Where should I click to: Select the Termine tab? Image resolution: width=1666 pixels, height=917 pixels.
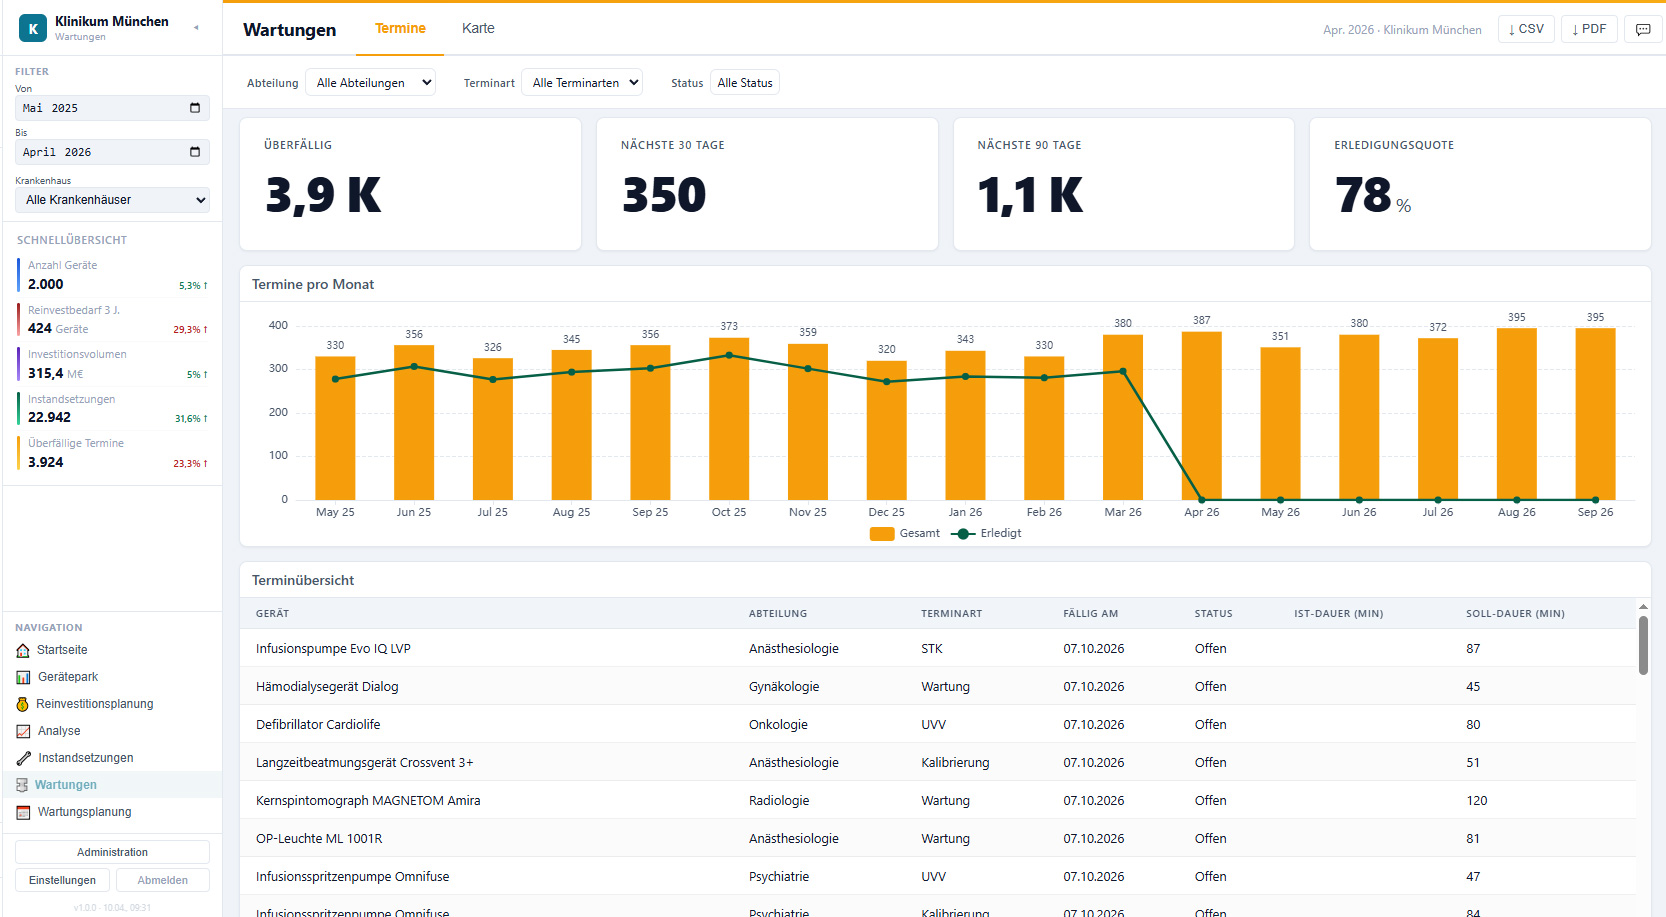tap(400, 28)
